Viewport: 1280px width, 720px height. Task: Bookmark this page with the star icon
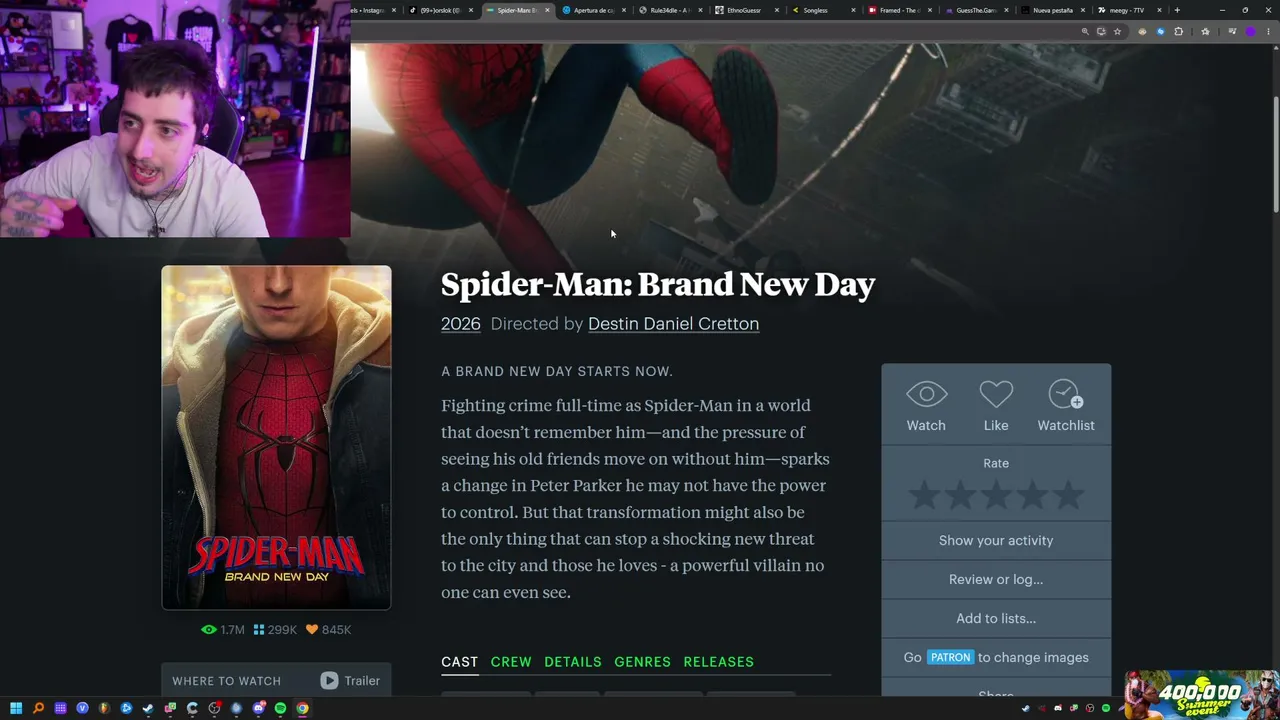coord(1118,31)
